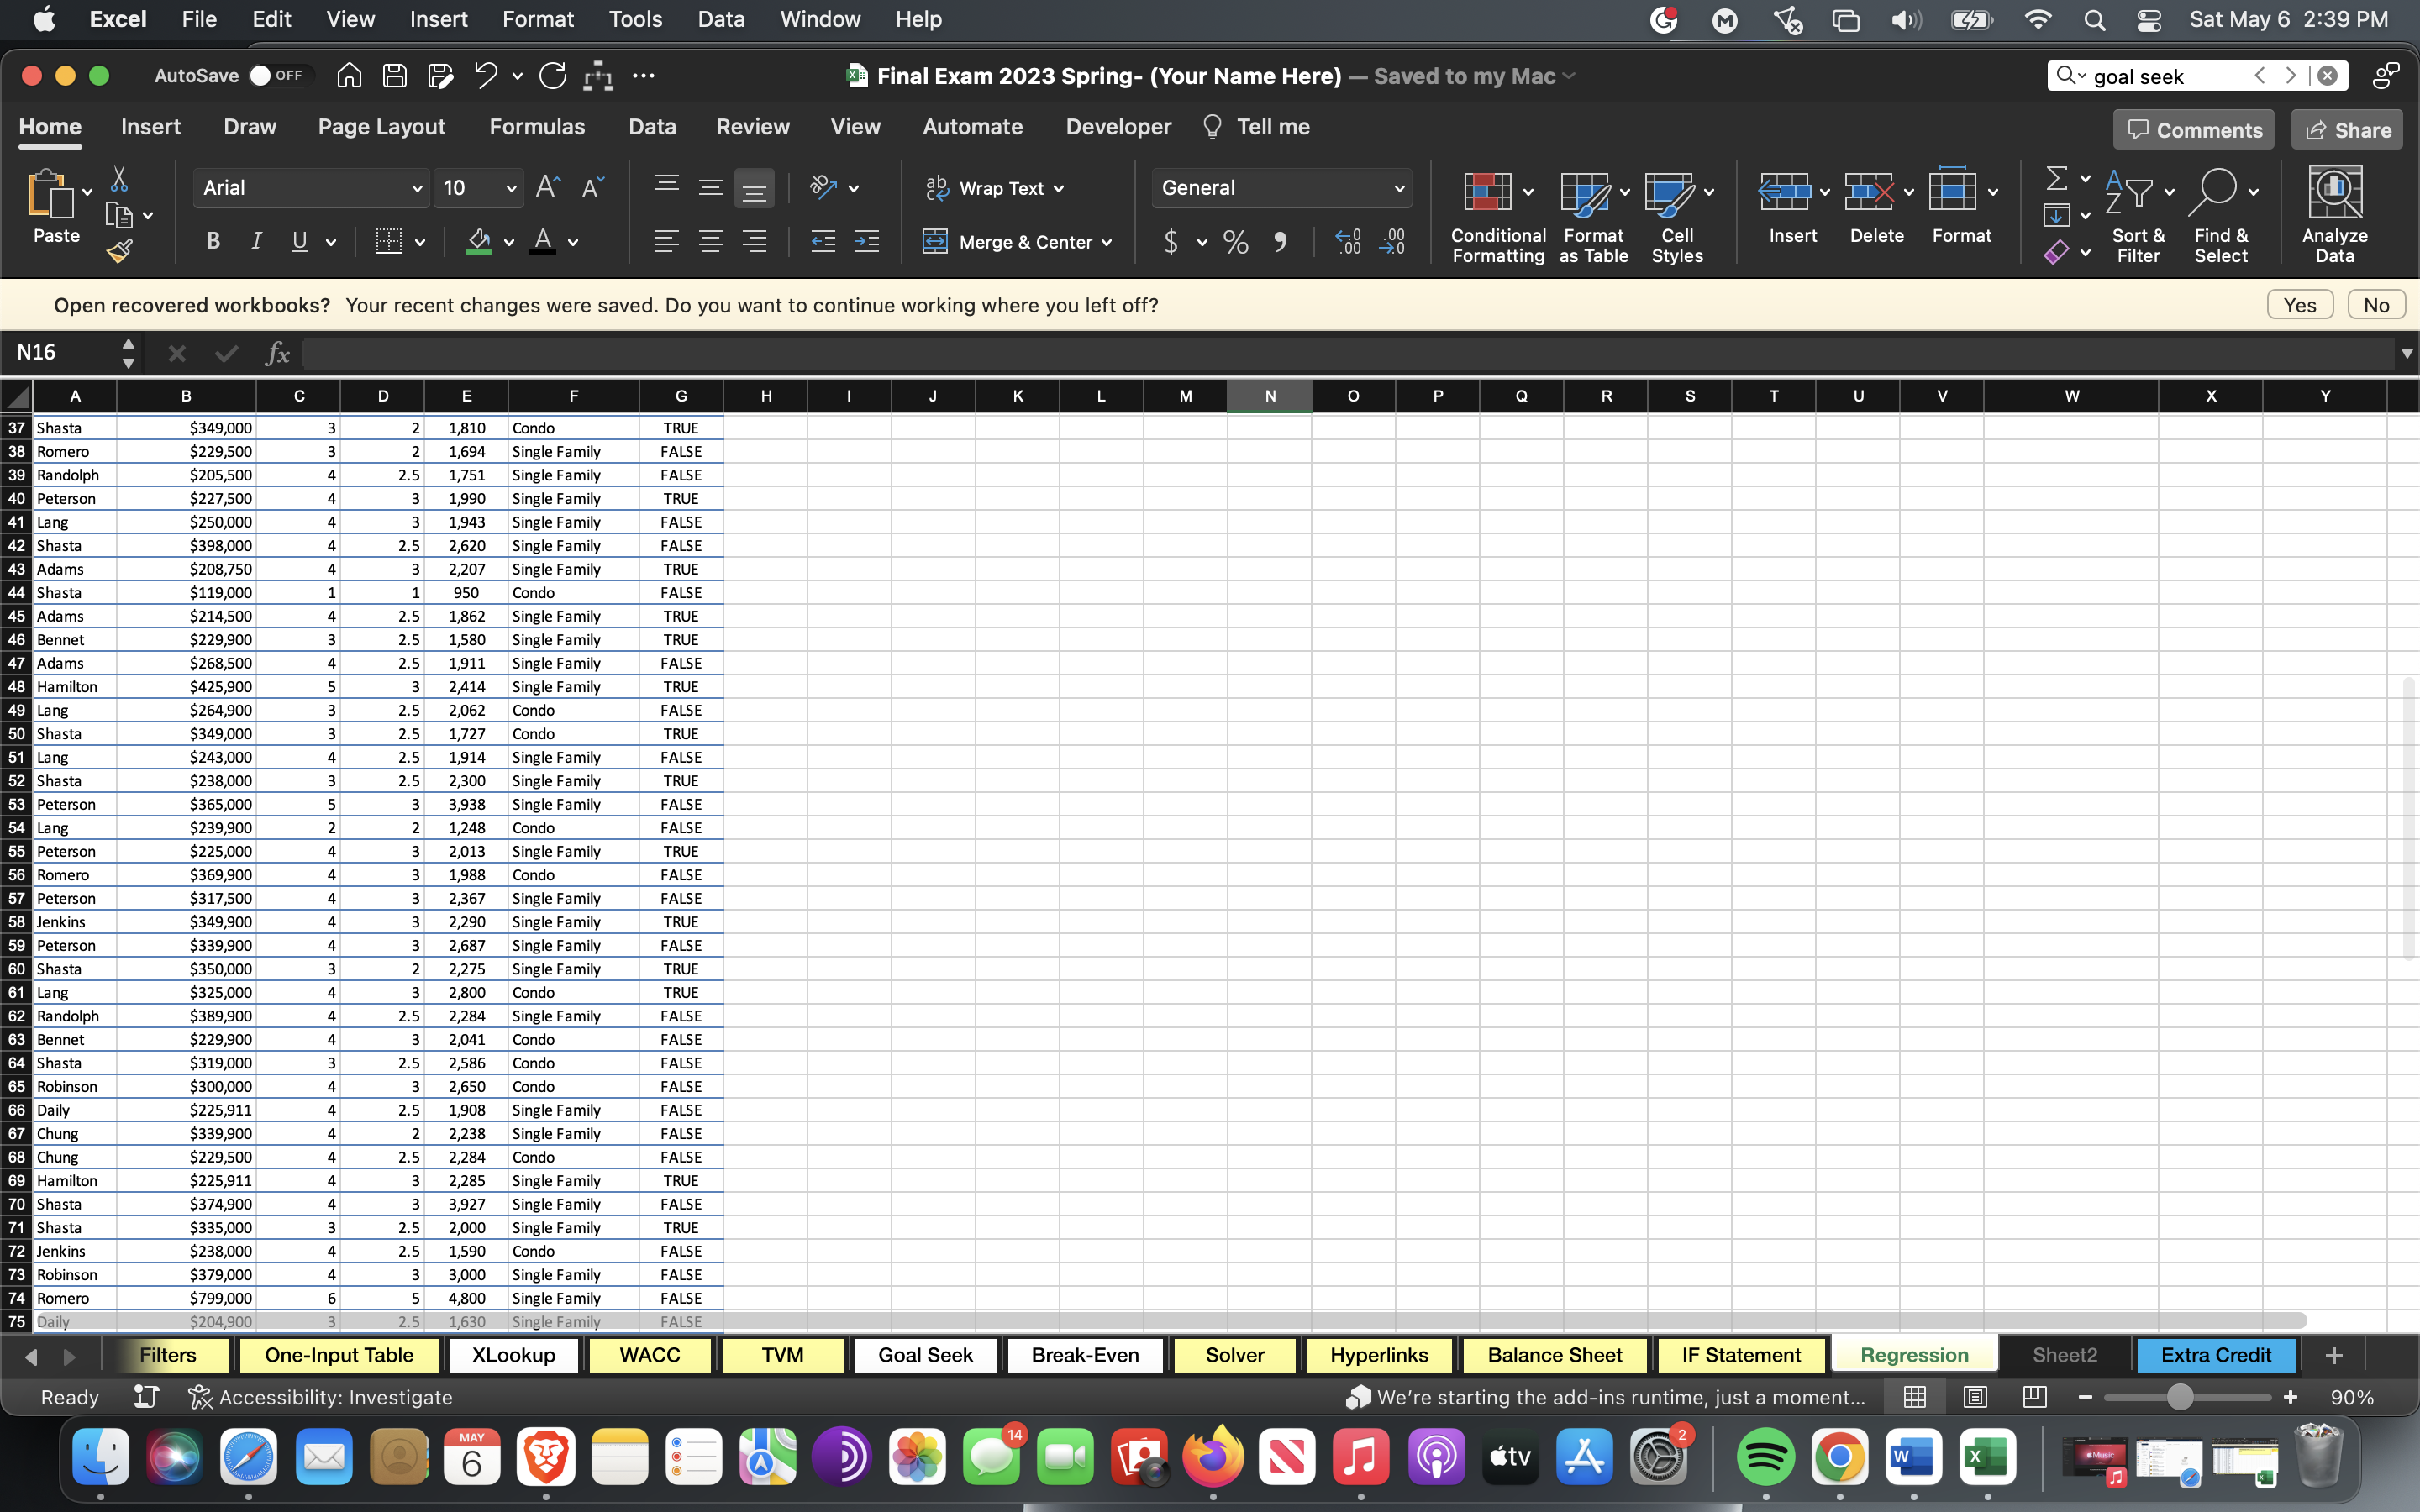
Task: Increase font size with large A icon
Action: [548, 187]
